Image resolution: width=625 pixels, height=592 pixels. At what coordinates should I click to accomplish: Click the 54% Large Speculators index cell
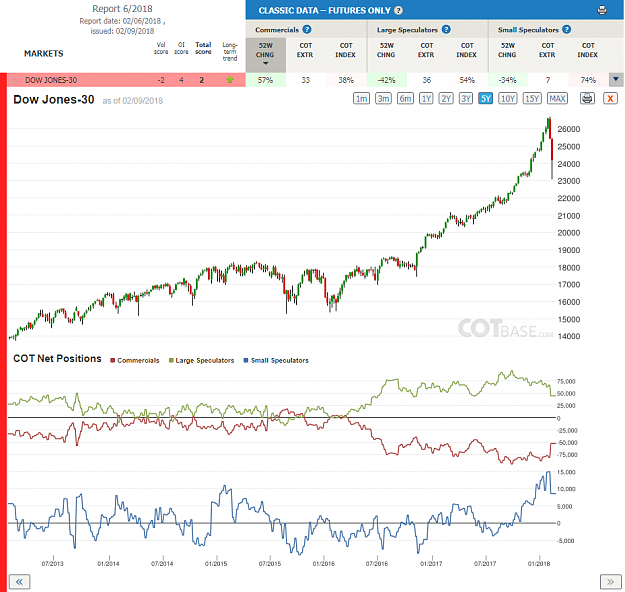(467, 80)
